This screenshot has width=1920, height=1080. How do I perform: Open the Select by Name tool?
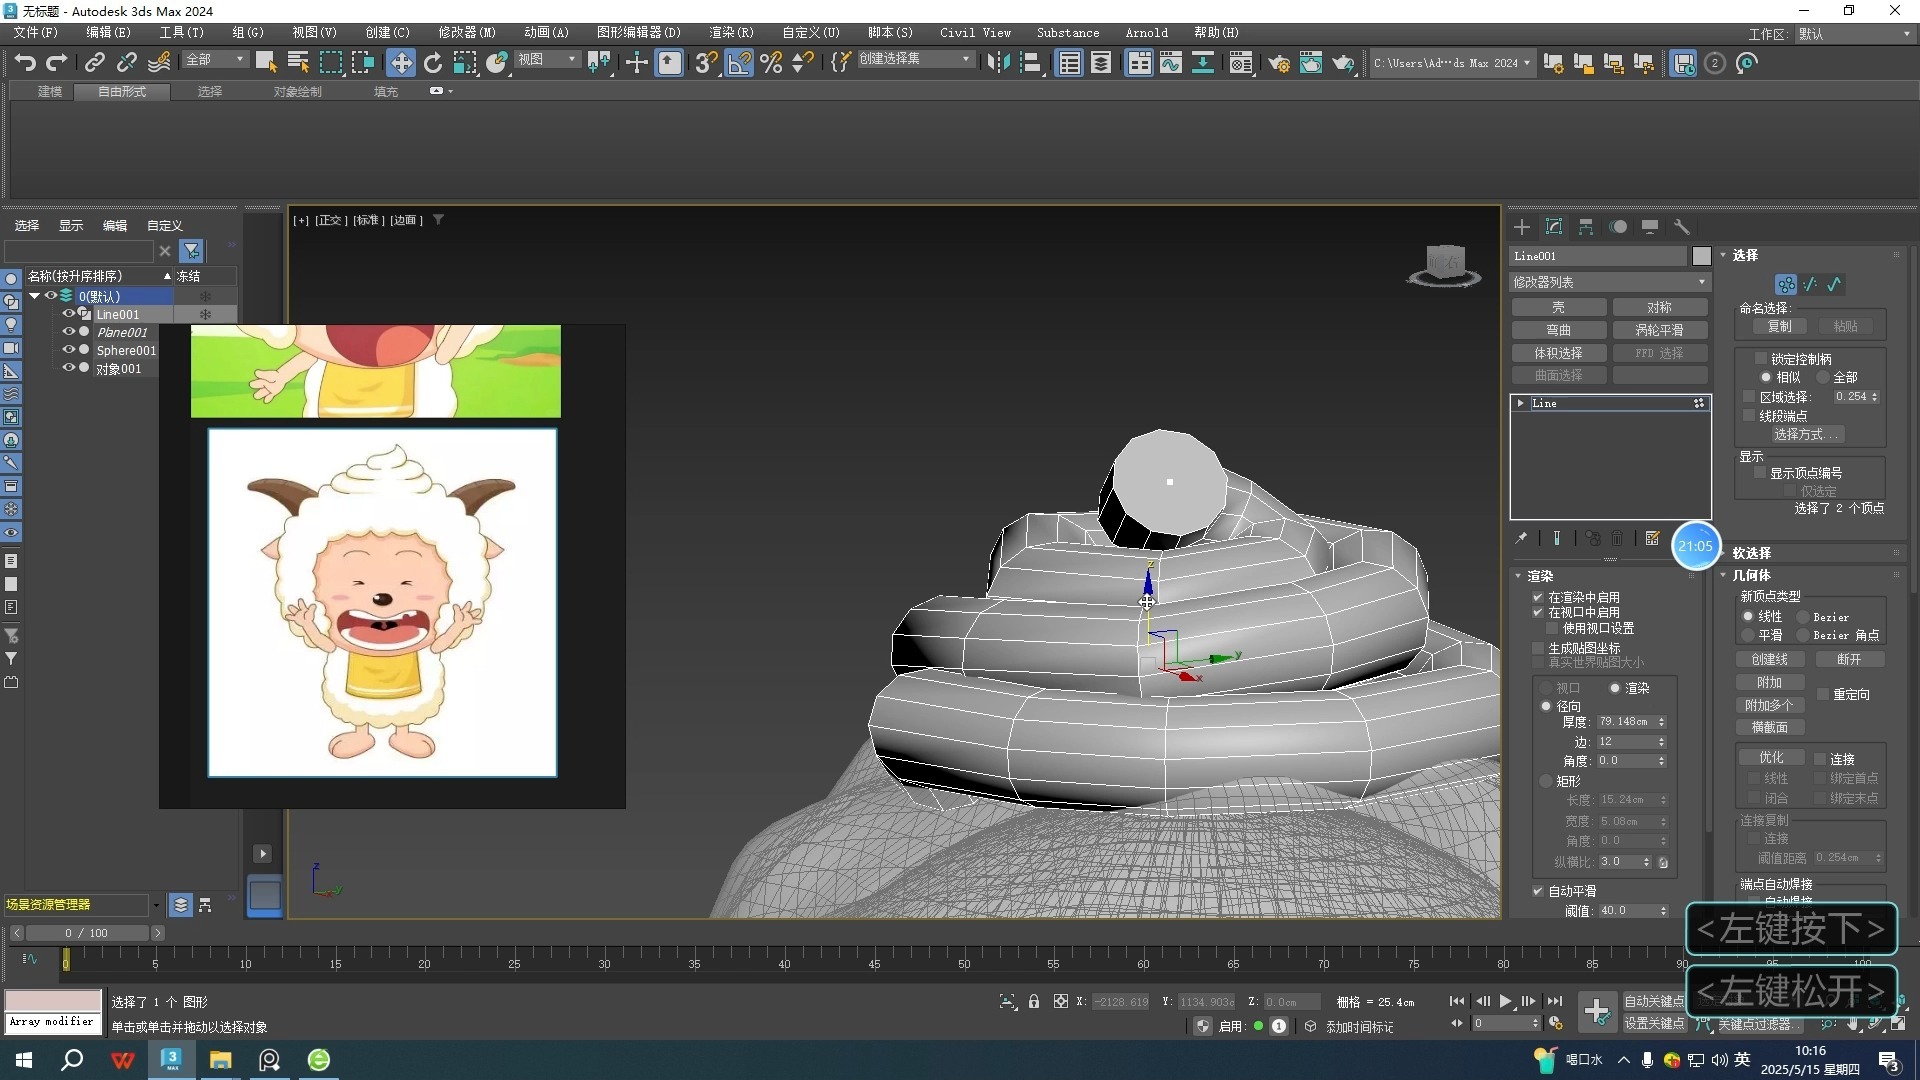pos(298,63)
